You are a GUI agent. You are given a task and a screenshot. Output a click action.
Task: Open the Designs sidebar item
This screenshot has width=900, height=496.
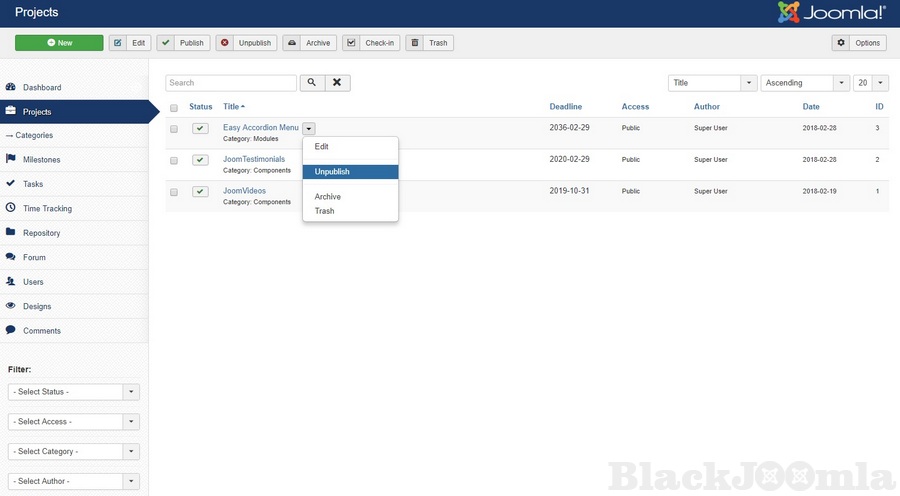(37, 306)
